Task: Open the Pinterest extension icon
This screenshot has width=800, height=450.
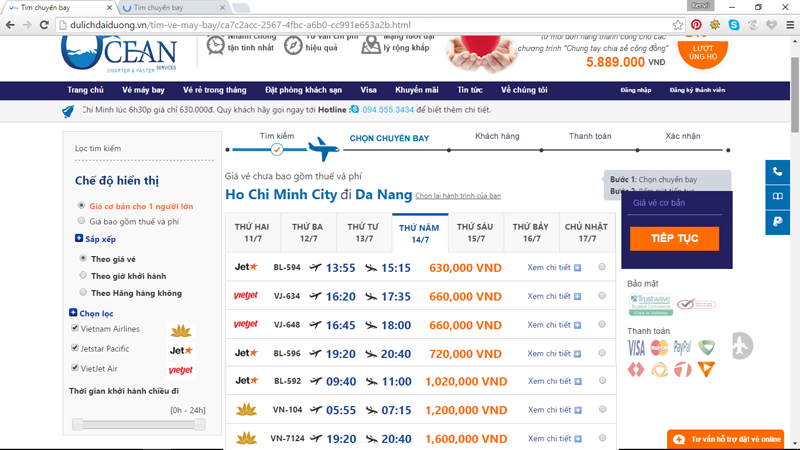Action: click(696, 24)
